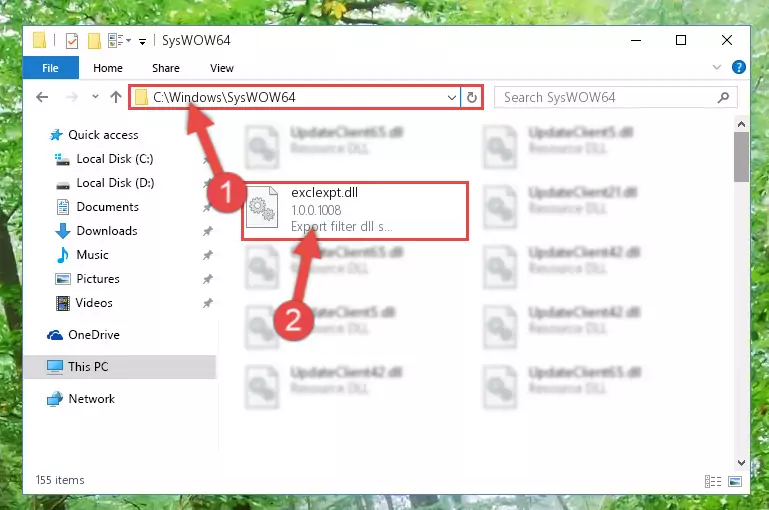769x510 pixels.
Task: Open Downloads folder in sidebar
Action: tap(107, 231)
